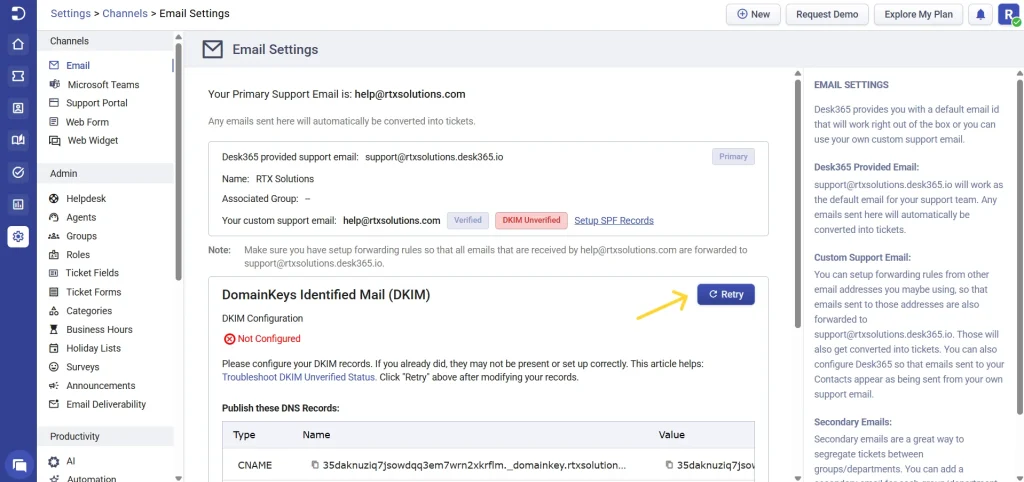Click the help panel vertical scrollbar
1024x482 pixels.
1021,245
